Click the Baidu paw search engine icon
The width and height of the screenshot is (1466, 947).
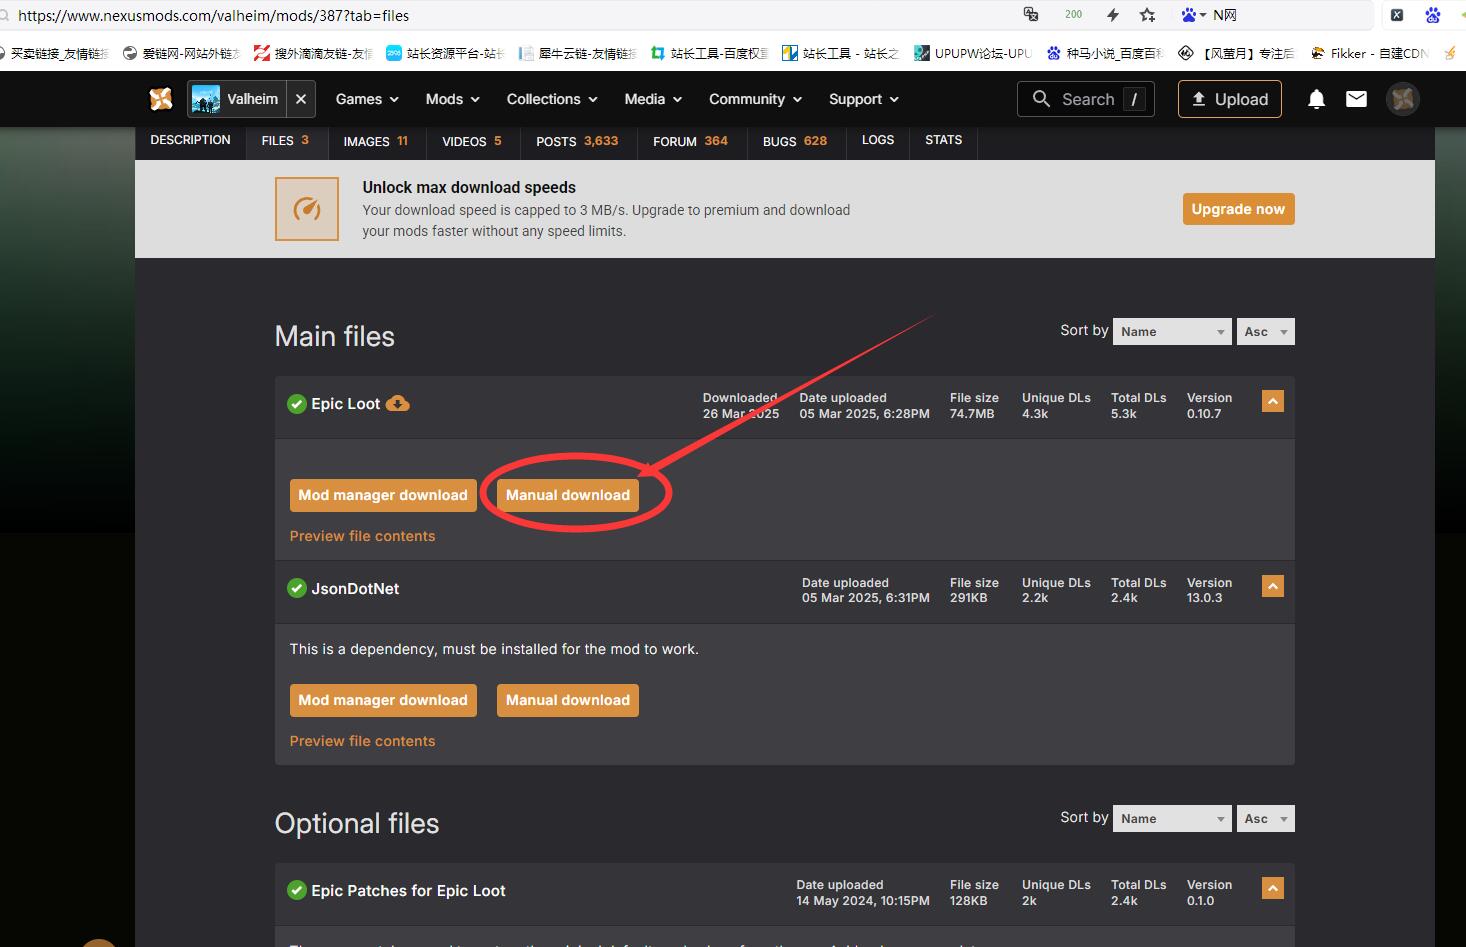tap(1190, 14)
